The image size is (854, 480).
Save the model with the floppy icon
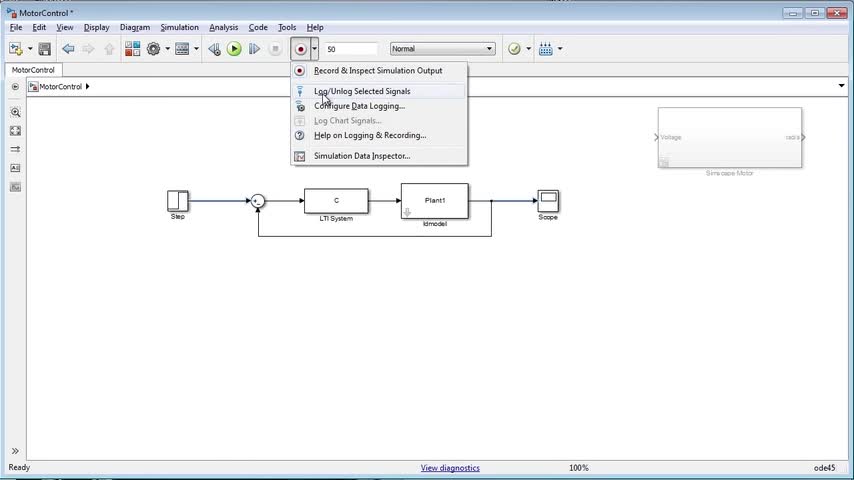click(x=45, y=49)
